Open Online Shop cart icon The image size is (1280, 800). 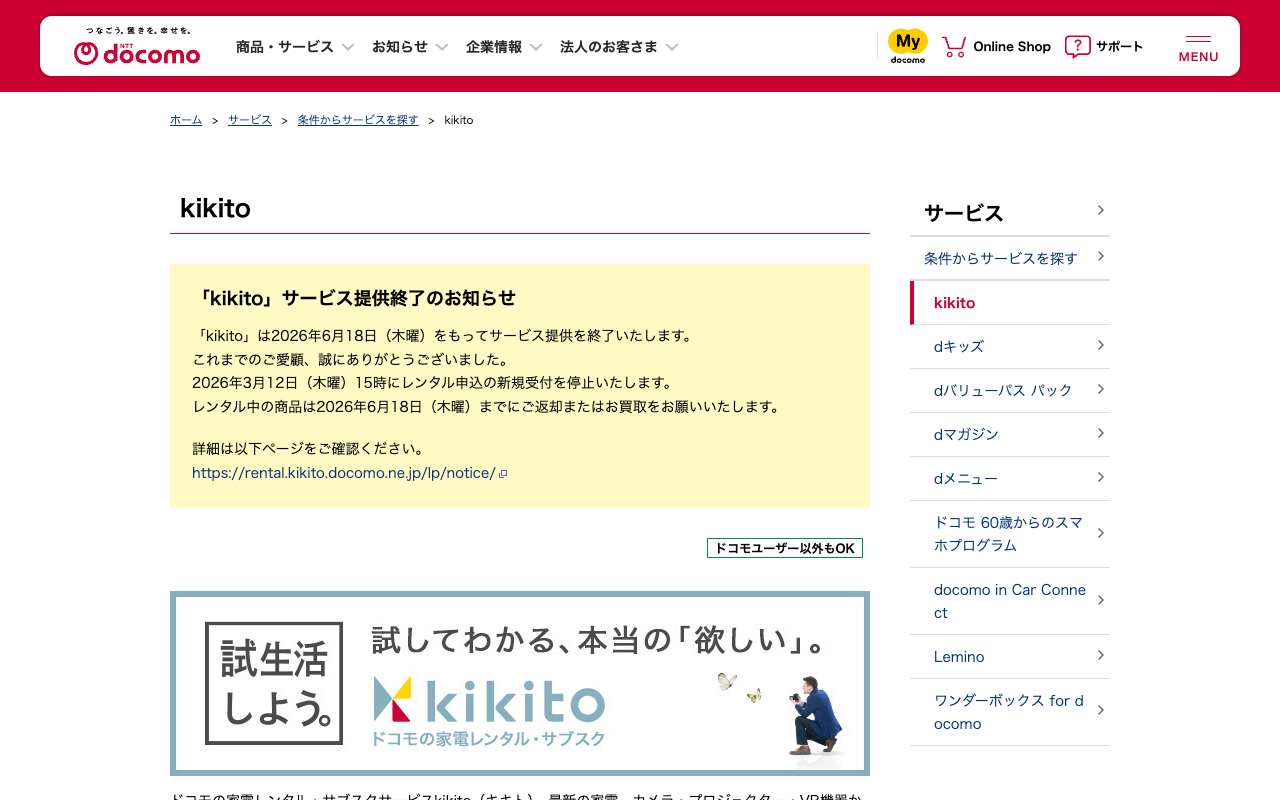(x=954, y=46)
